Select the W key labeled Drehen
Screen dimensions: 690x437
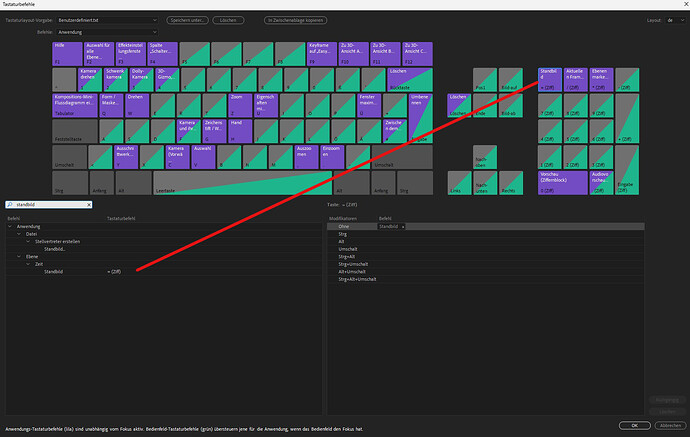tap(137, 106)
